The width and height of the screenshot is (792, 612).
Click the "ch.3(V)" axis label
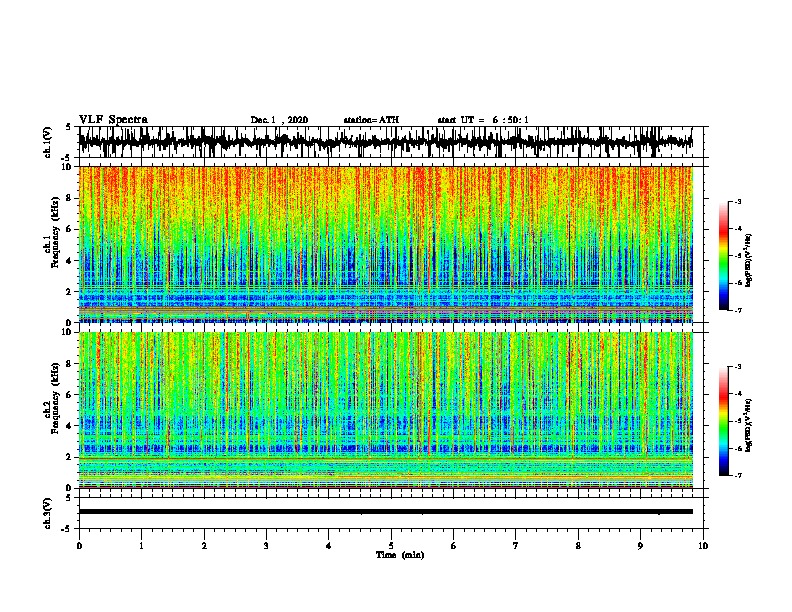48,513
